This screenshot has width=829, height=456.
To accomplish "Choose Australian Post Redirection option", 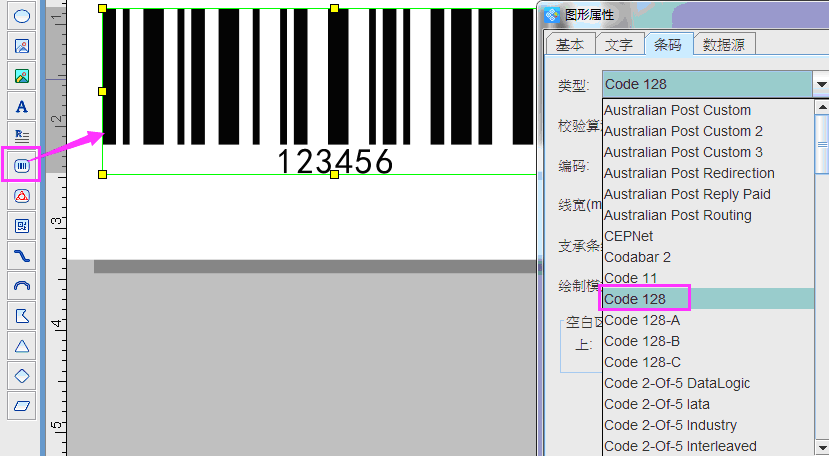I will coord(708,173).
